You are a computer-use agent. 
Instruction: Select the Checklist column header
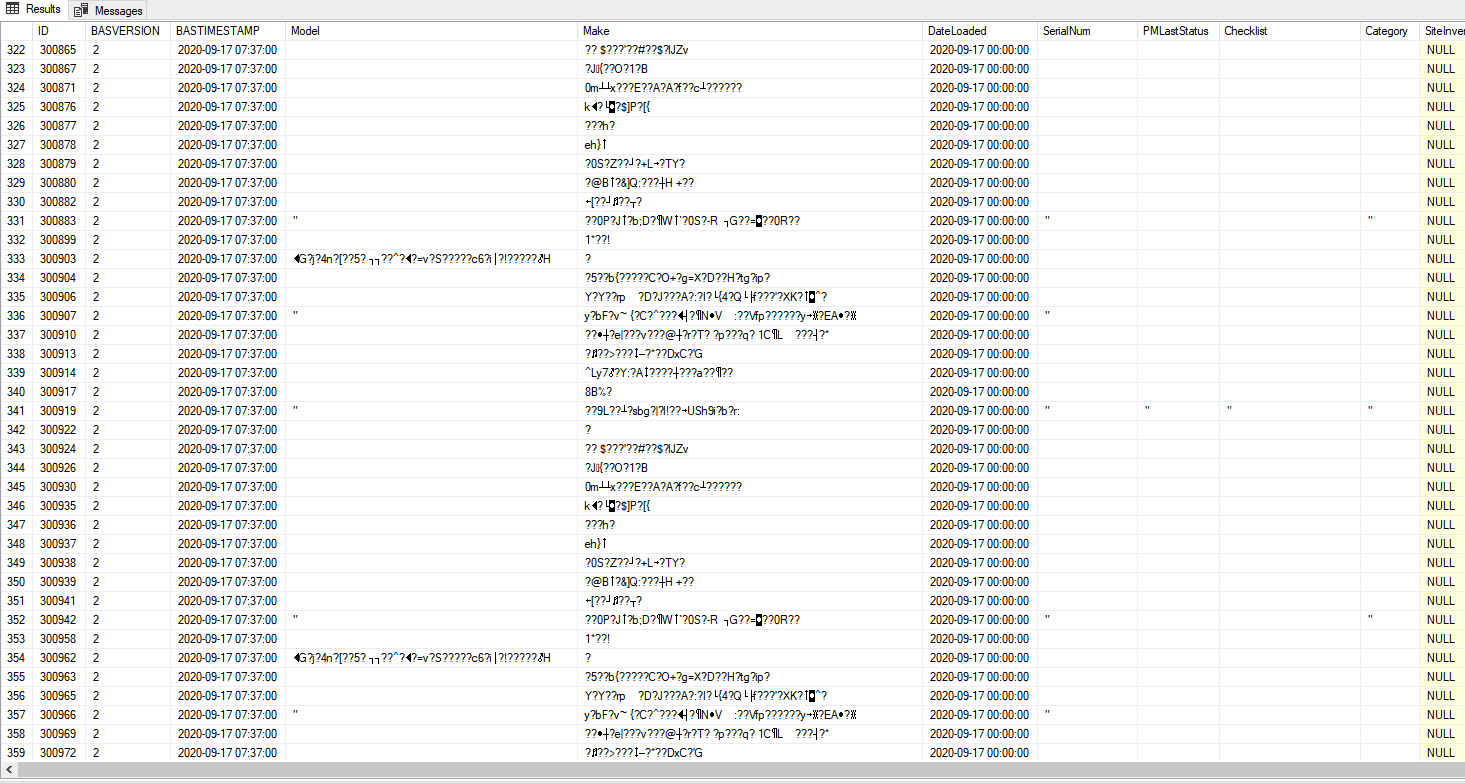(1290, 31)
